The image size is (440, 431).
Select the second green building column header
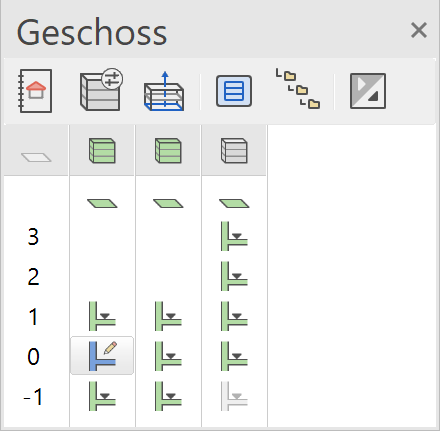(x=168, y=151)
